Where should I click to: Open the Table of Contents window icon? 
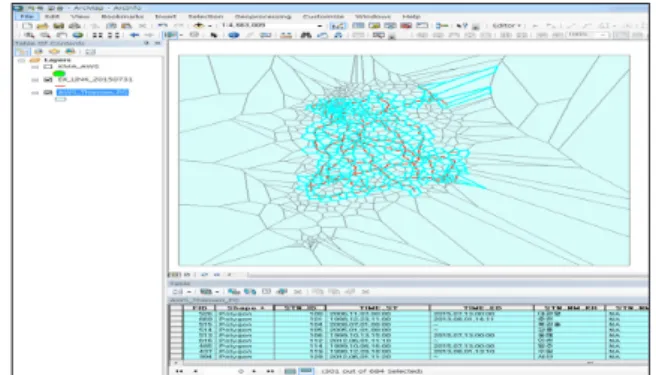(358, 26)
